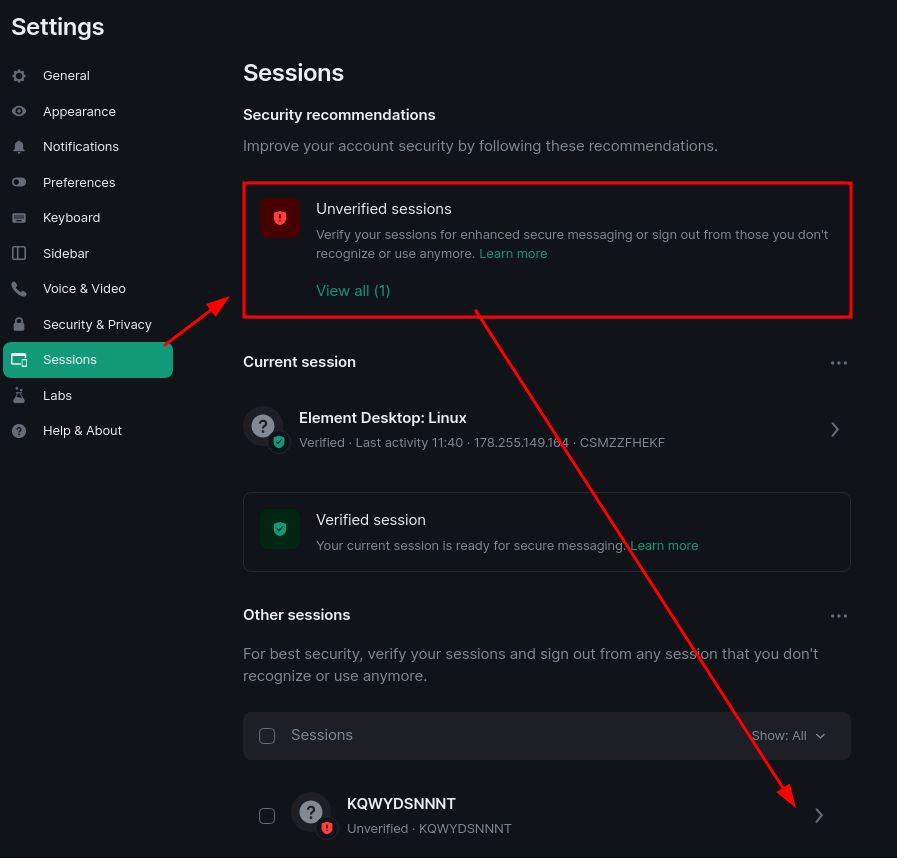Click the red Unverified sessions shield icon
This screenshot has height=858, width=897.
tap(280, 218)
